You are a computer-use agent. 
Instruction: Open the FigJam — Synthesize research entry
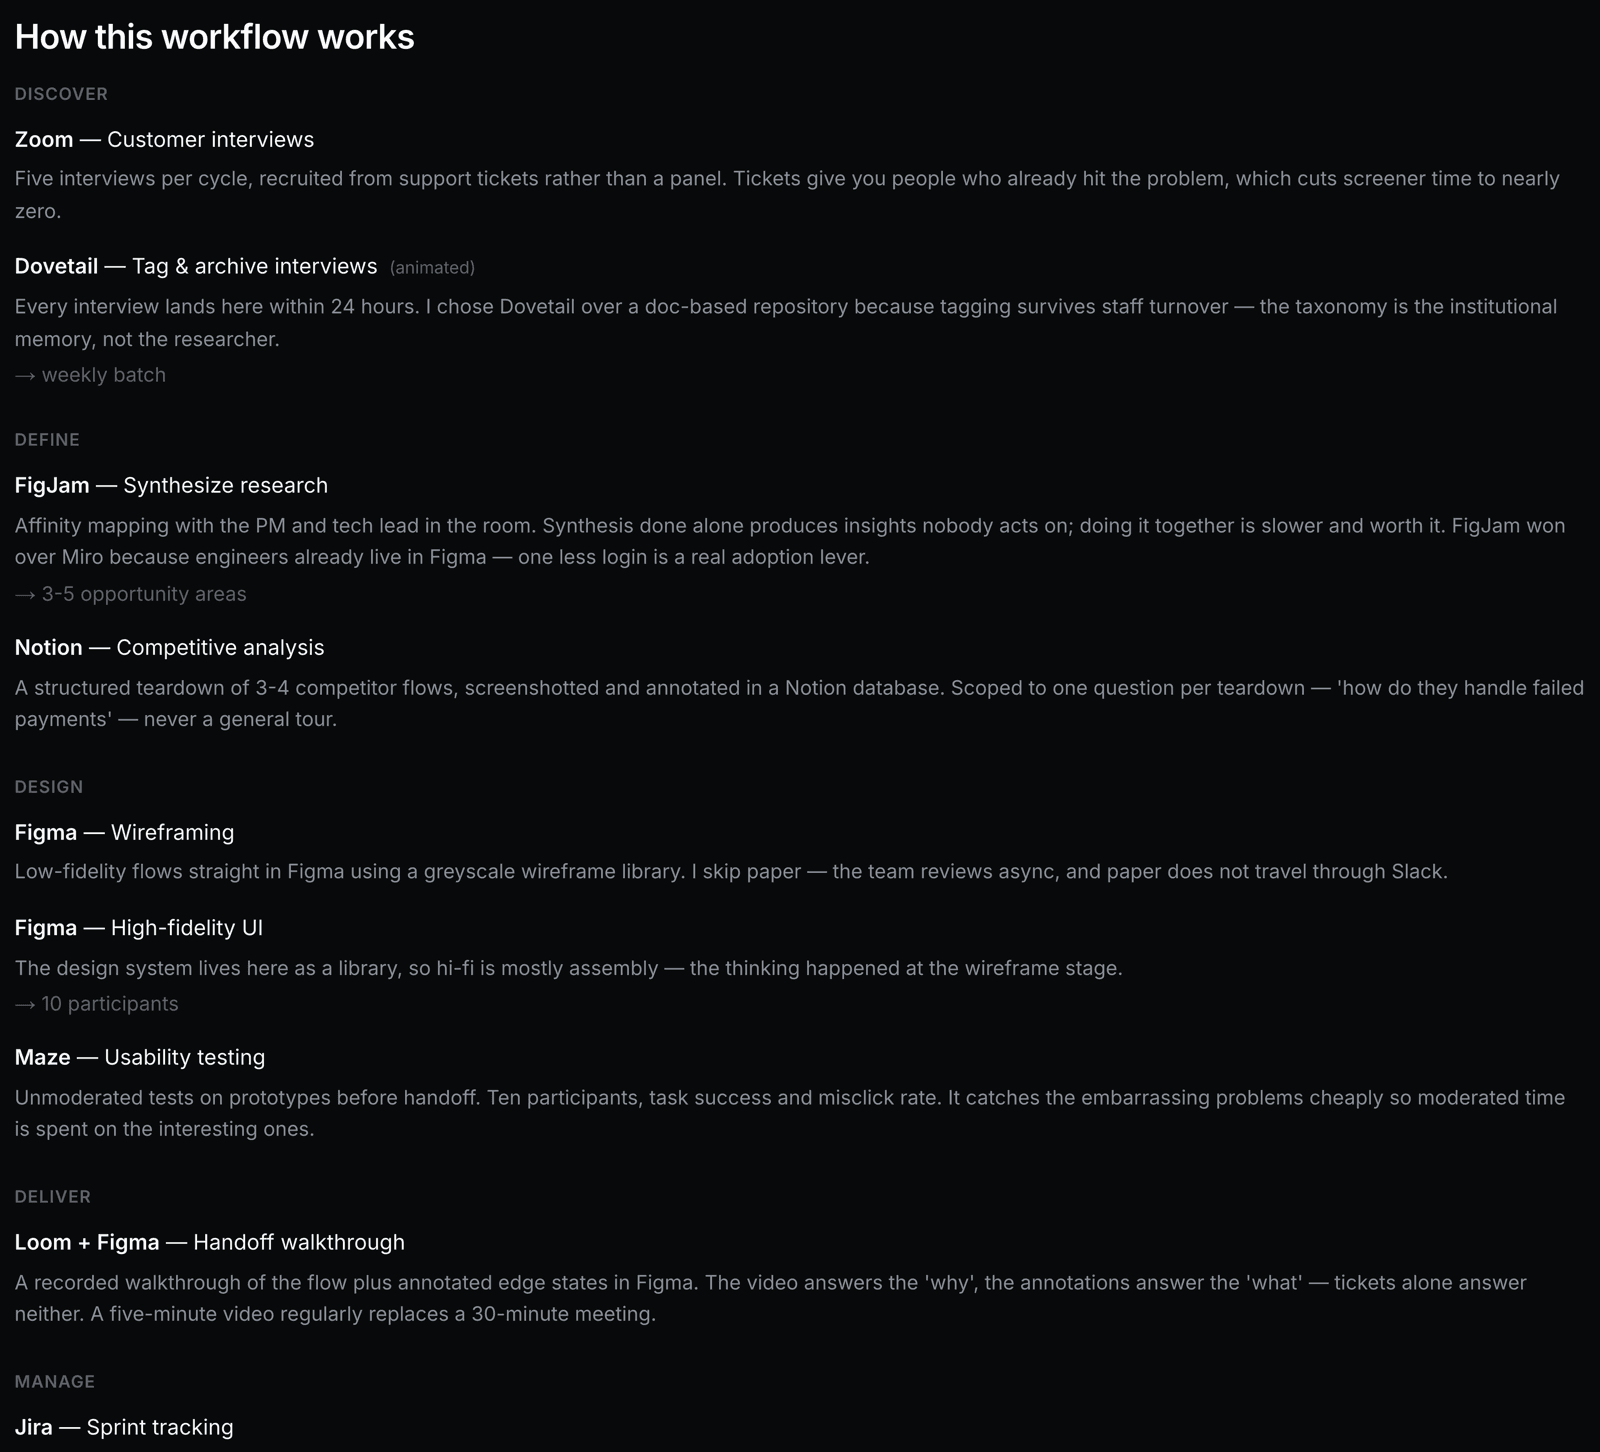point(171,485)
